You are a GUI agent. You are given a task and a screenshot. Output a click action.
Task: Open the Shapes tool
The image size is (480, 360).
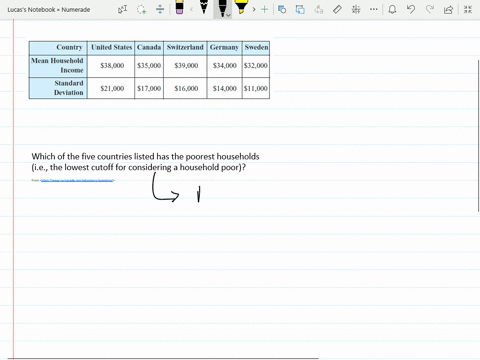(282, 9)
